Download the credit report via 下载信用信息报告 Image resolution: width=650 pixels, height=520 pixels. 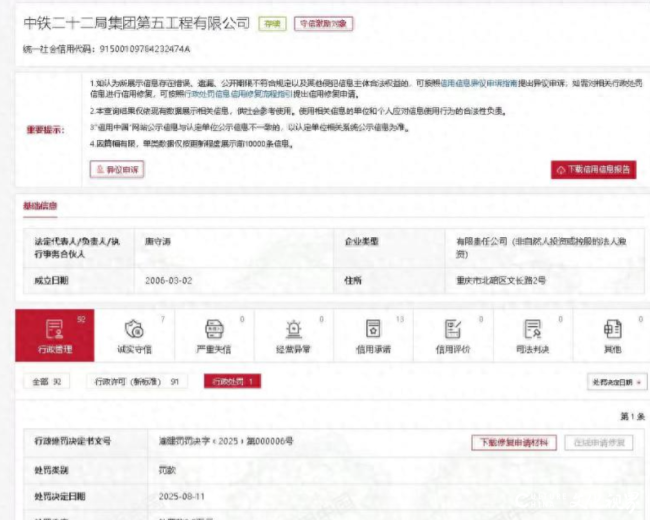click(593, 170)
